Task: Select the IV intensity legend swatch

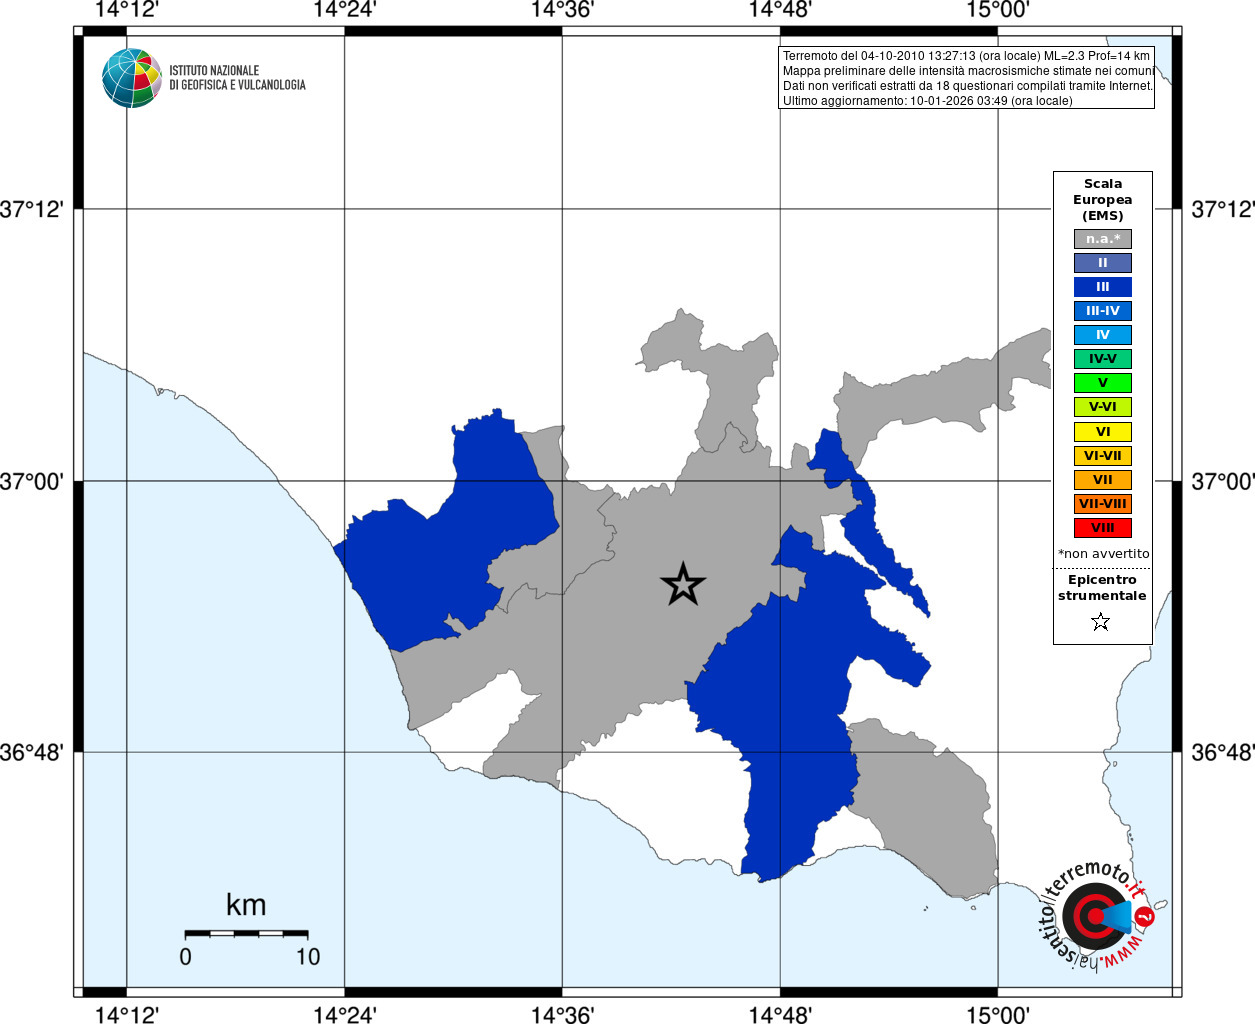Action: pyautogui.click(x=1103, y=335)
